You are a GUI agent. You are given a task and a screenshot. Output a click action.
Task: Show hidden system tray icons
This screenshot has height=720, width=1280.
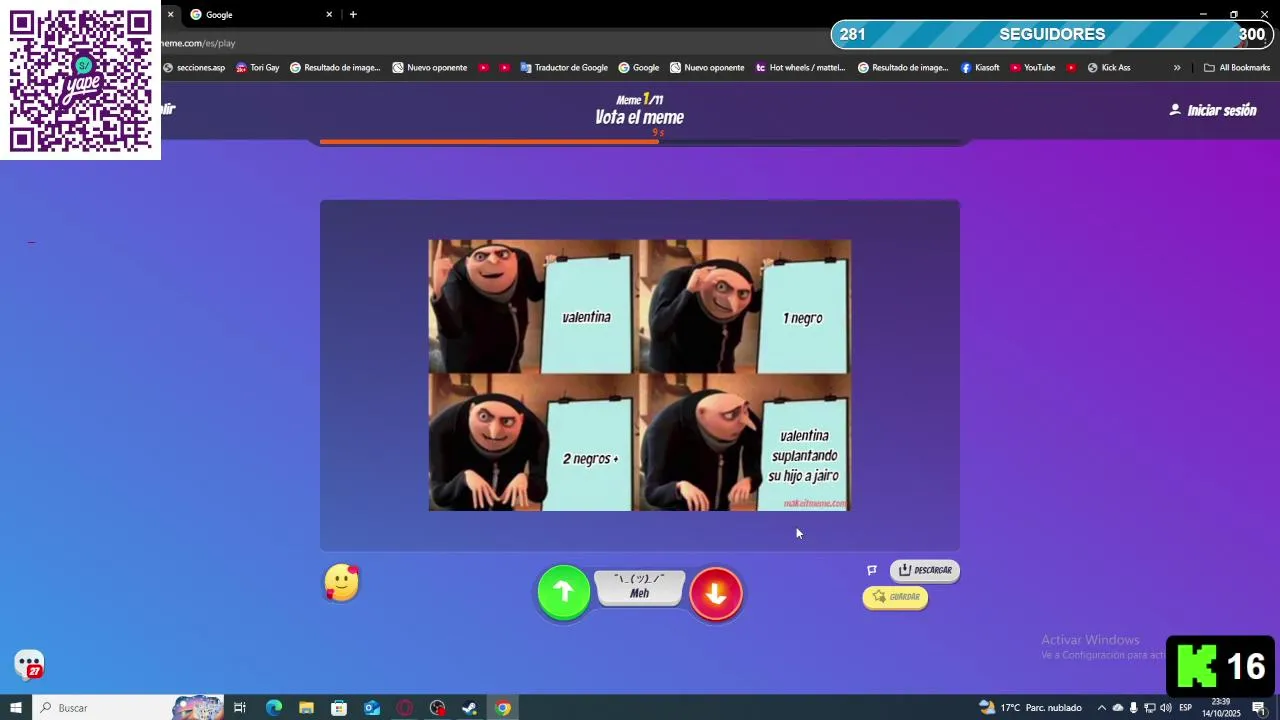(1102, 708)
